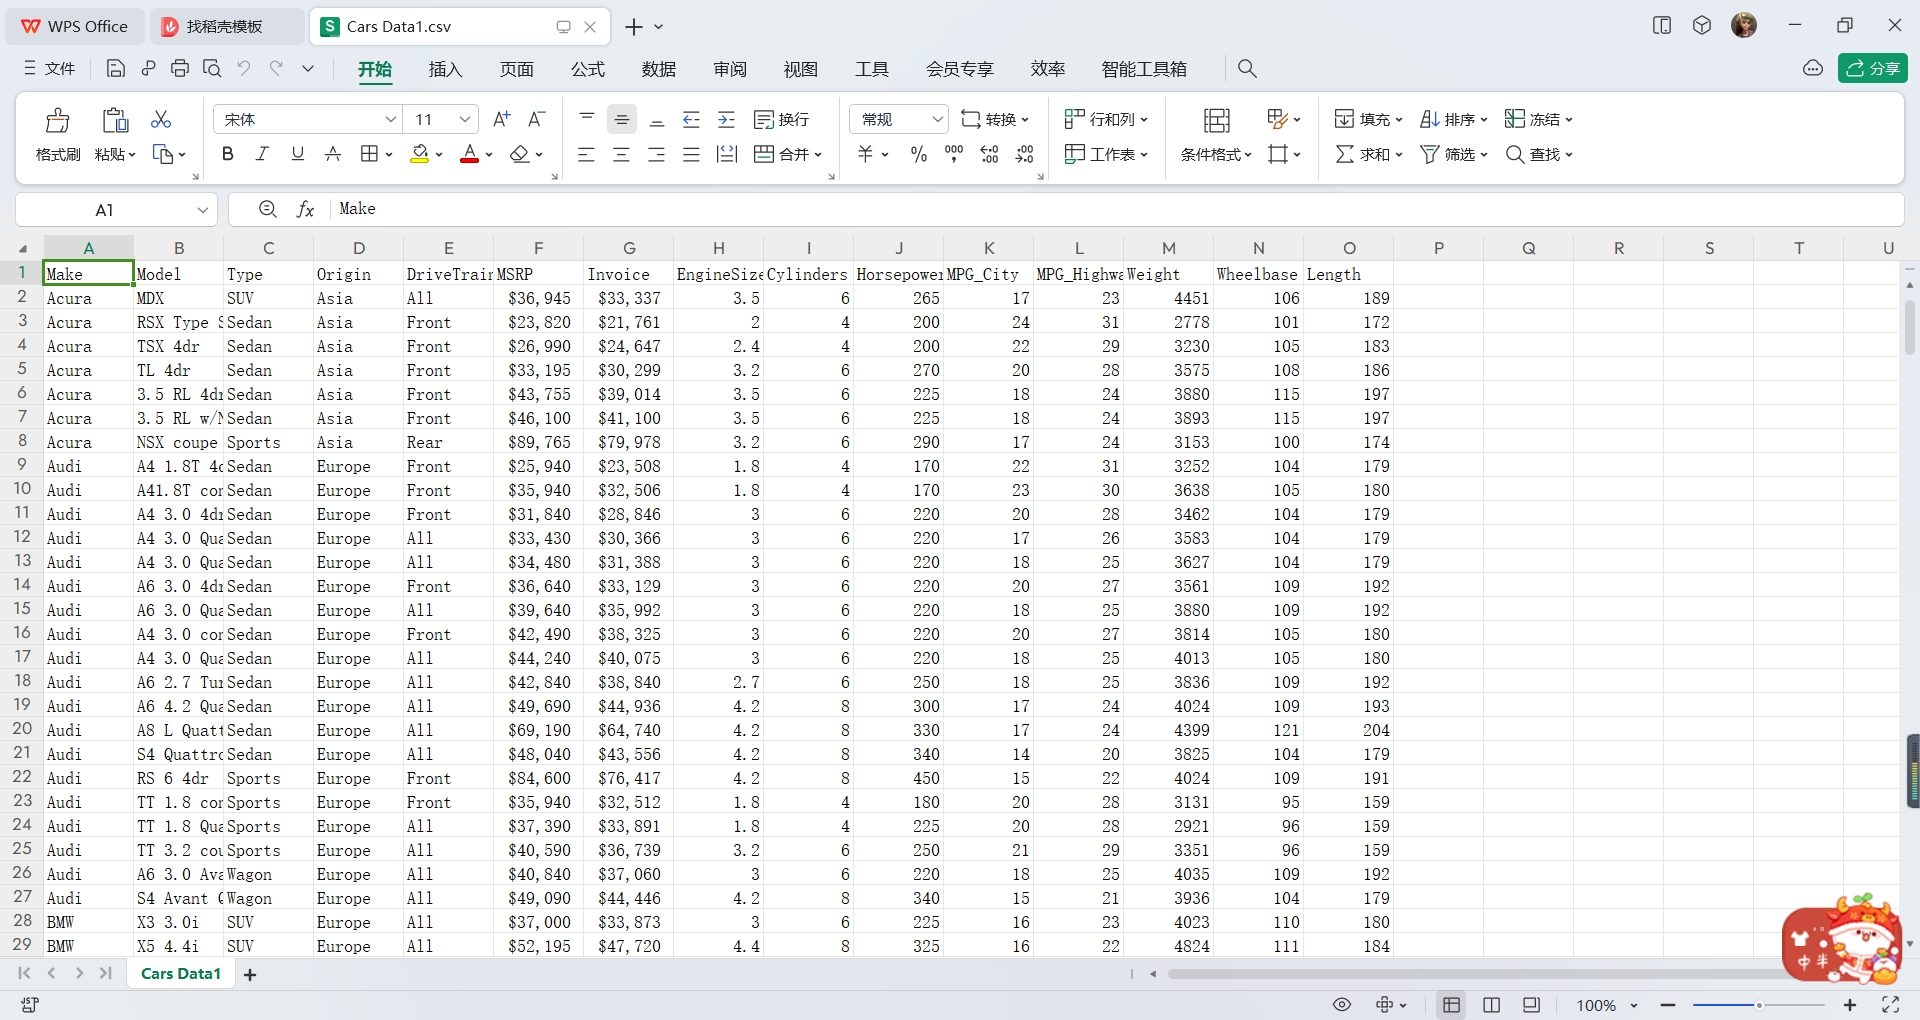
Task: Open Print Preview icon
Action: click(x=212, y=68)
